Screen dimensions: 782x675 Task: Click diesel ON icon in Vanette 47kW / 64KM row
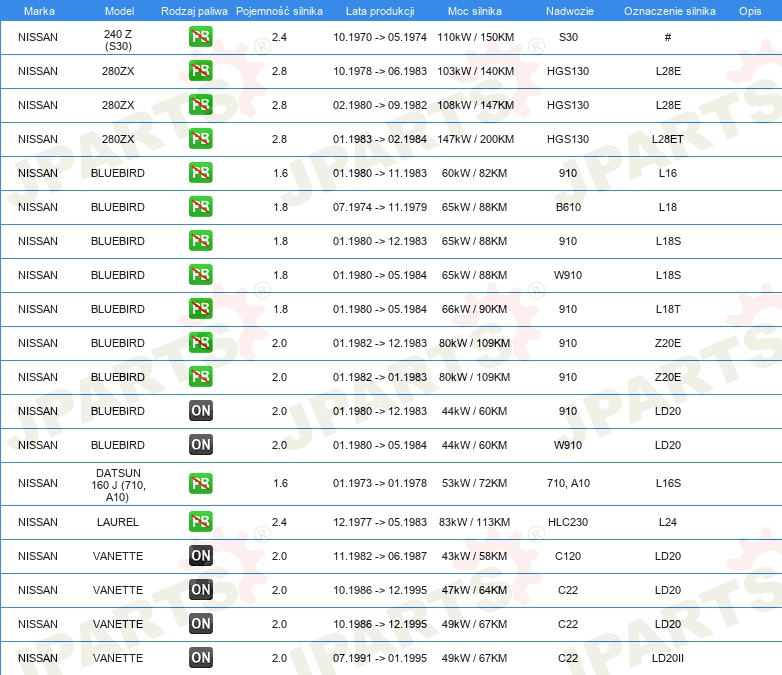[x=200, y=590]
